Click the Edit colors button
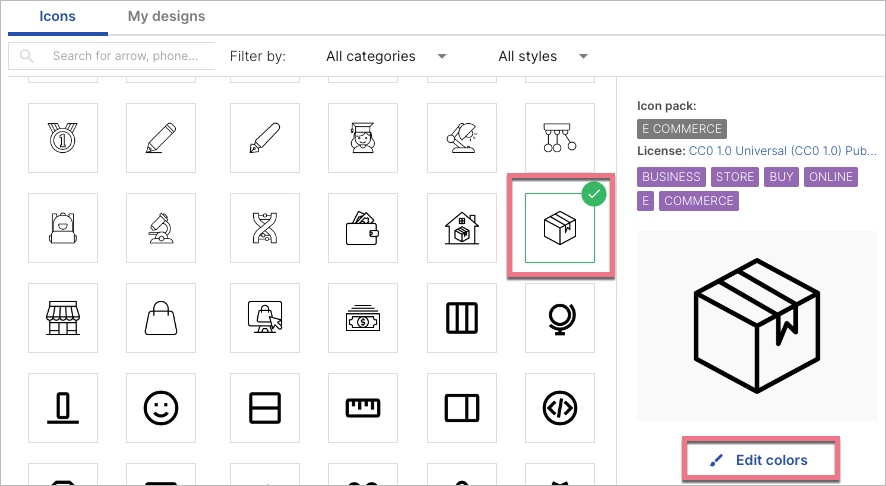Image resolution: width=886 pixels, height=486 pixels. (760, 460)
